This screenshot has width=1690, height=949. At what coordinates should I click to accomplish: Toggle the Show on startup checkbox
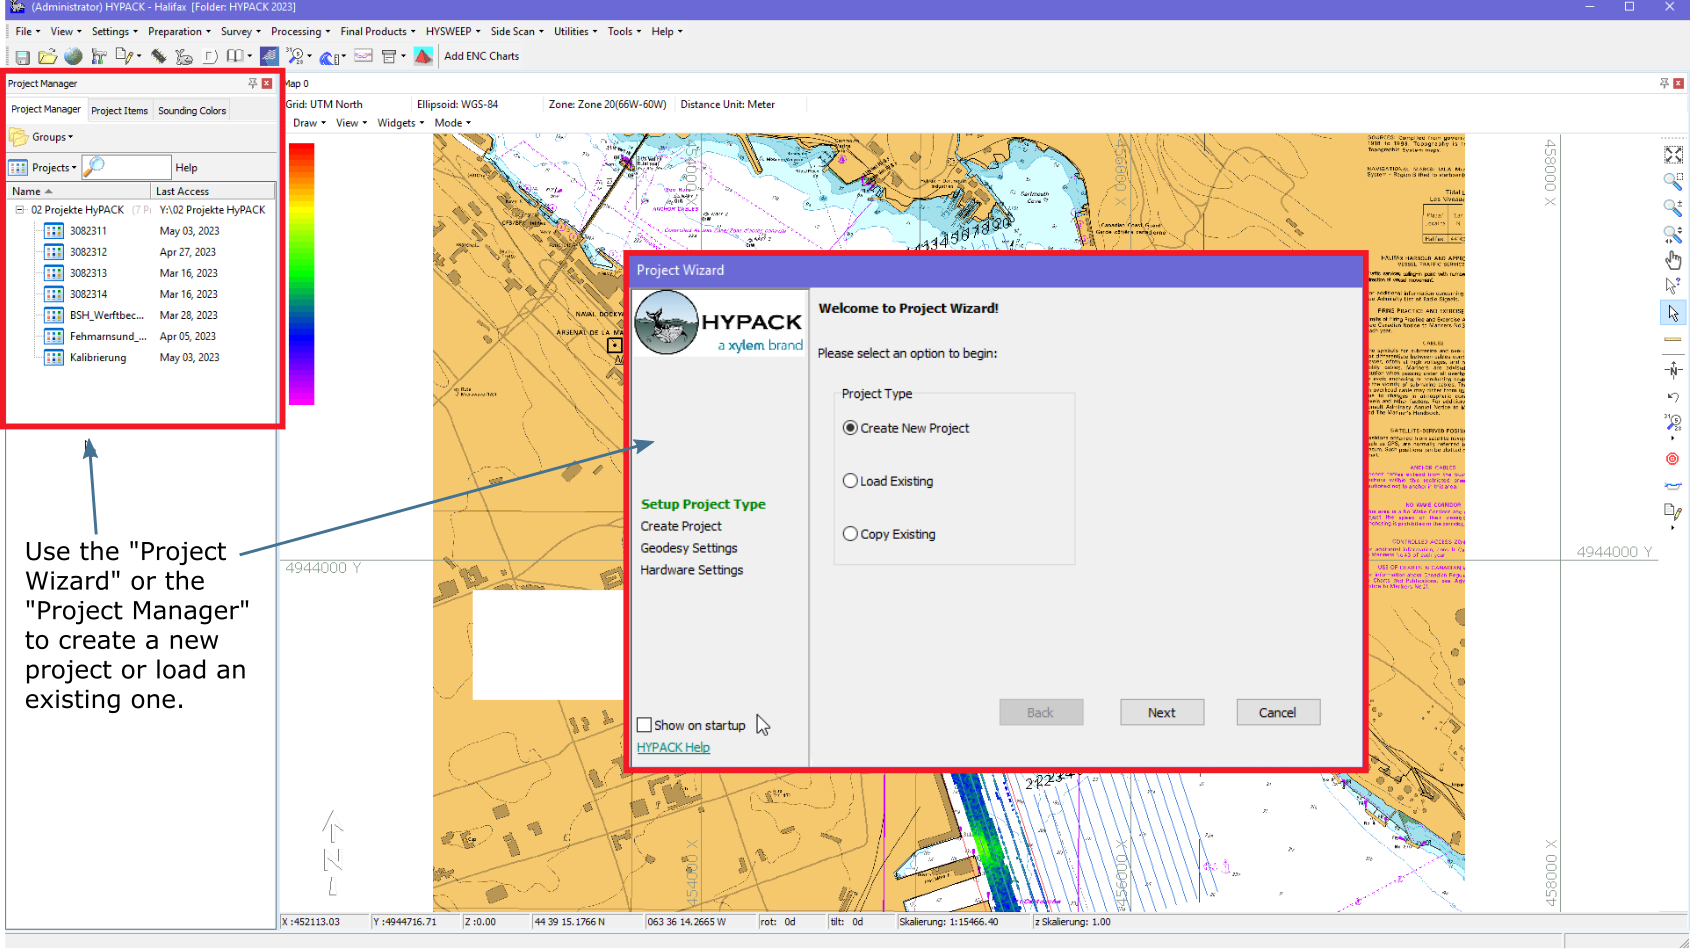point(644,725)
